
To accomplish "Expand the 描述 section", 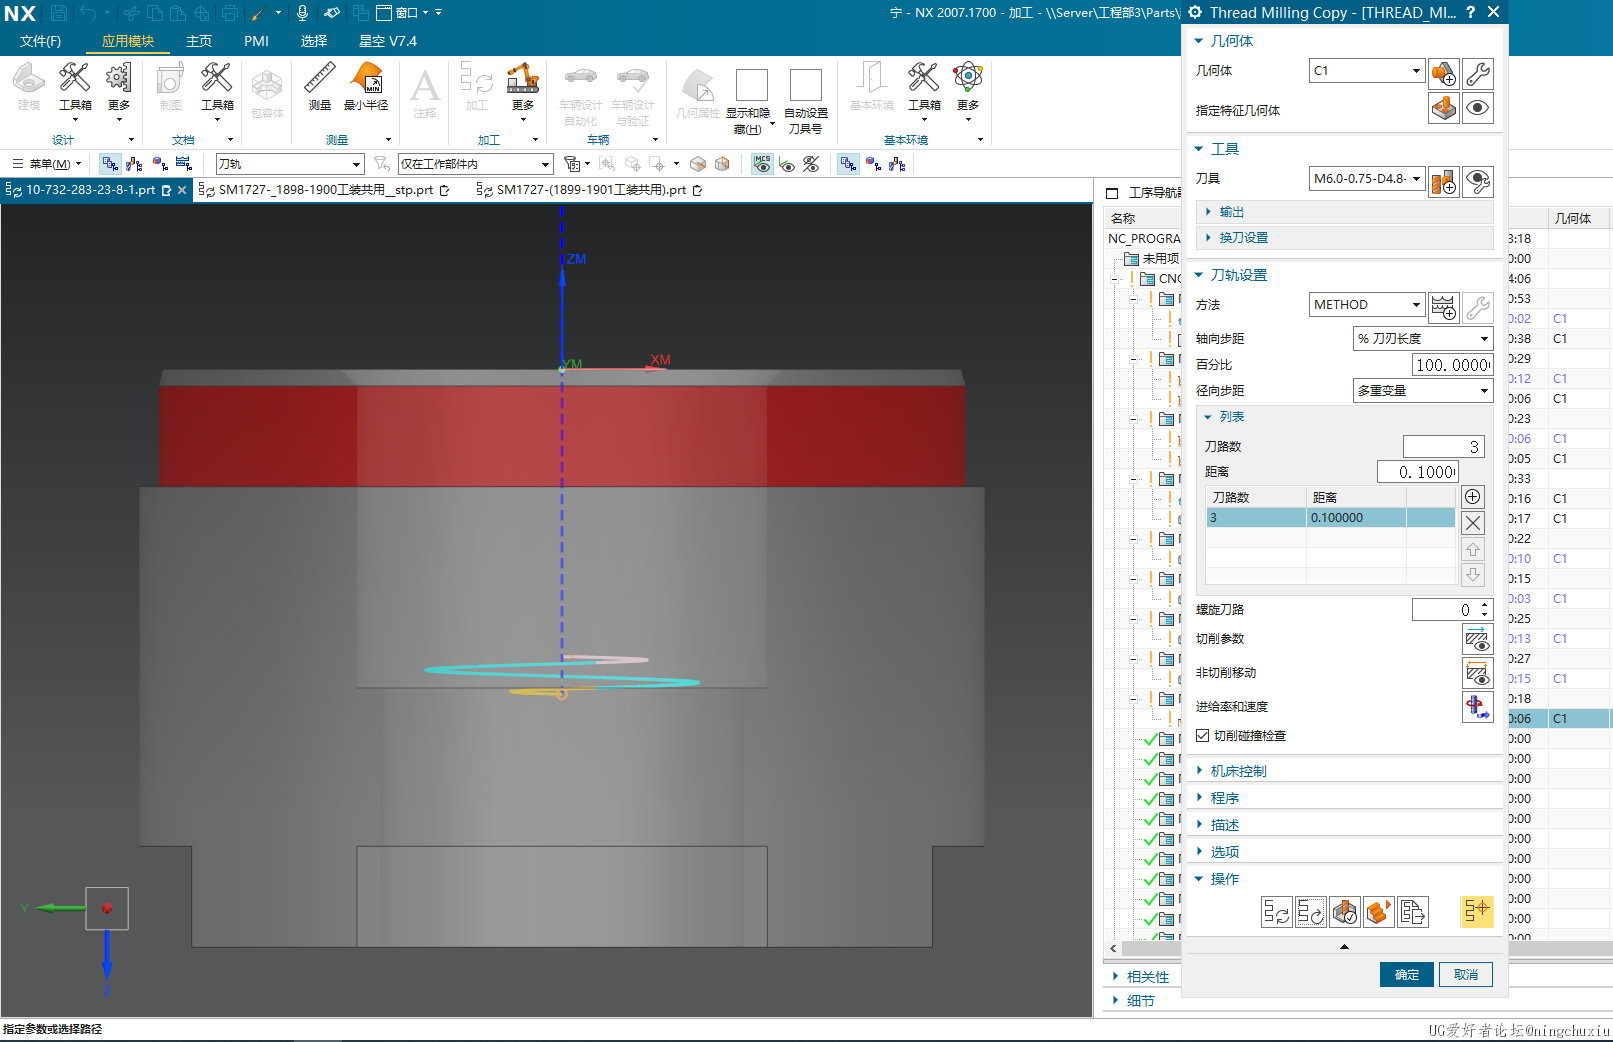I will [1345, 825].
